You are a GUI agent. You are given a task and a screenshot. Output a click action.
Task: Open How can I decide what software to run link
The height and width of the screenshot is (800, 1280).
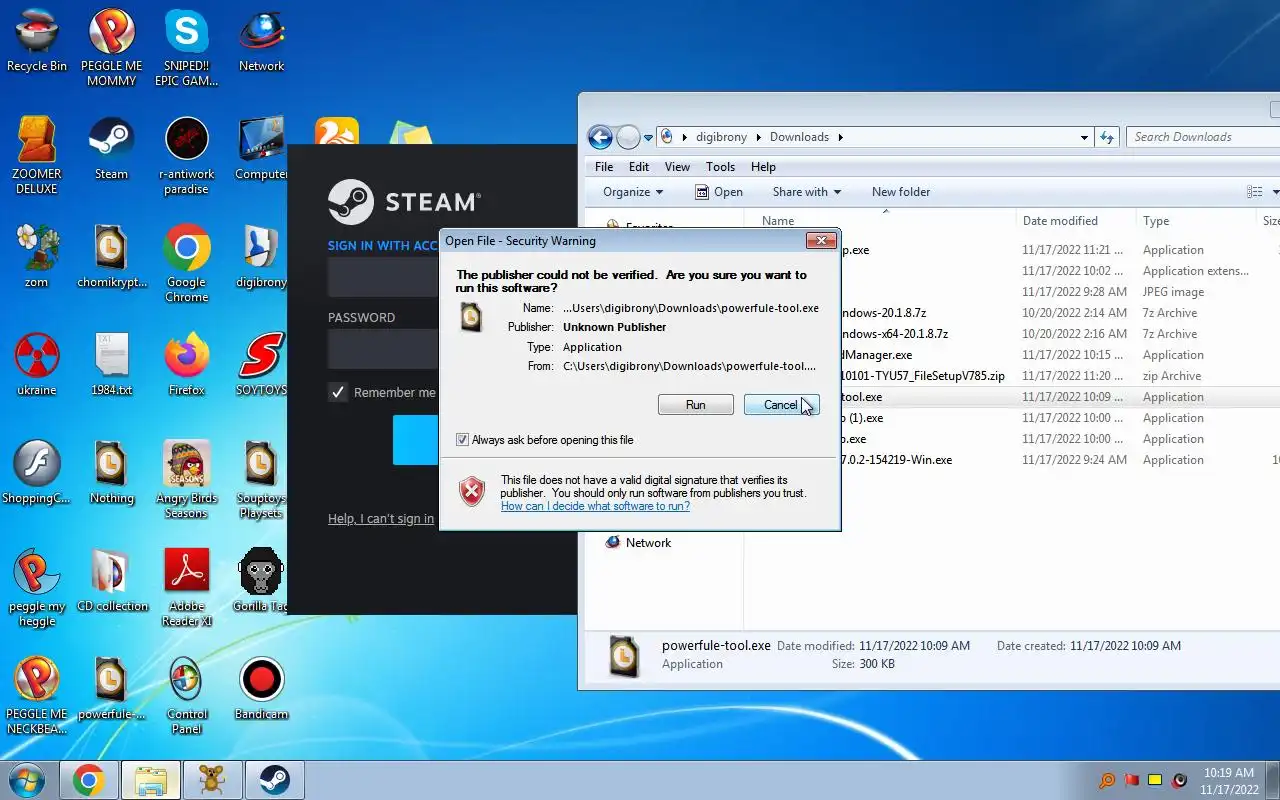[x=595, y=506]
